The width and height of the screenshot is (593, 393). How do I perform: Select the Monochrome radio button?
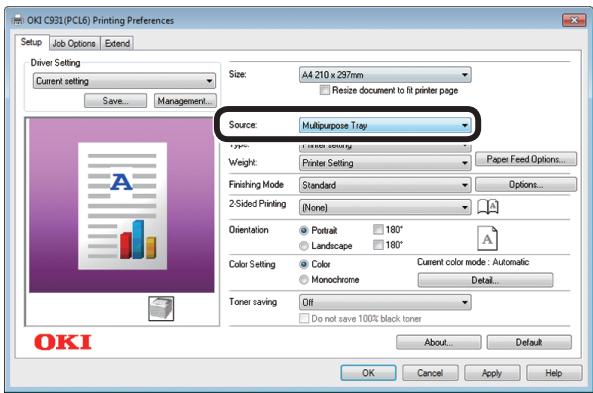[x=304, y=280]
